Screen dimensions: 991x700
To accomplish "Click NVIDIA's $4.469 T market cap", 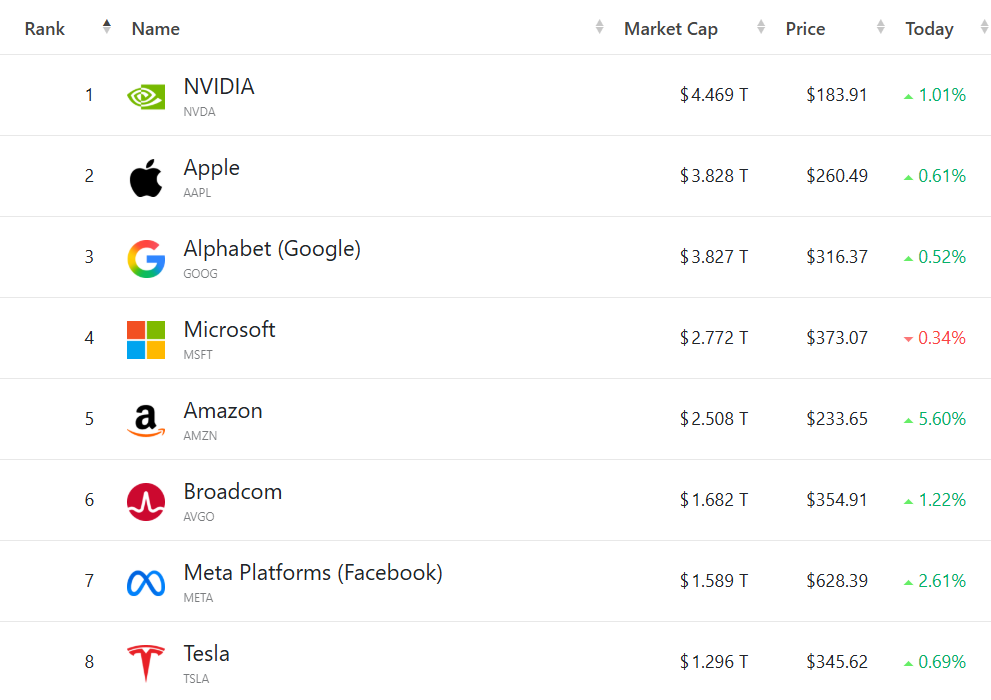I will point(714,95).
